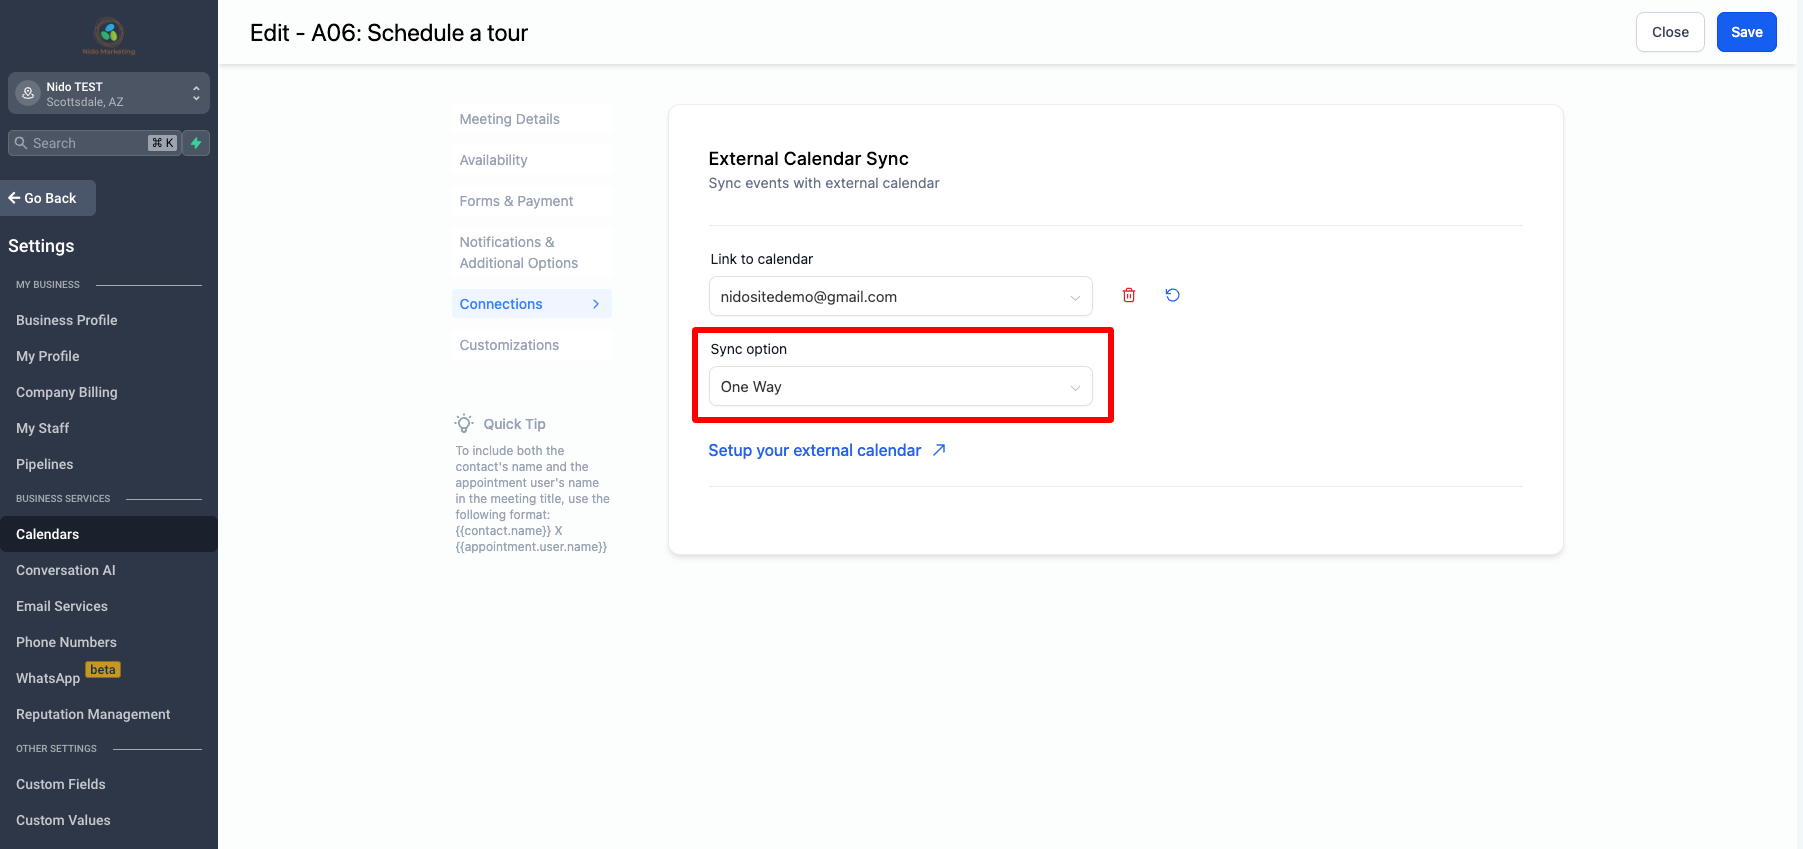Click the Save button

coord(1746,32)
